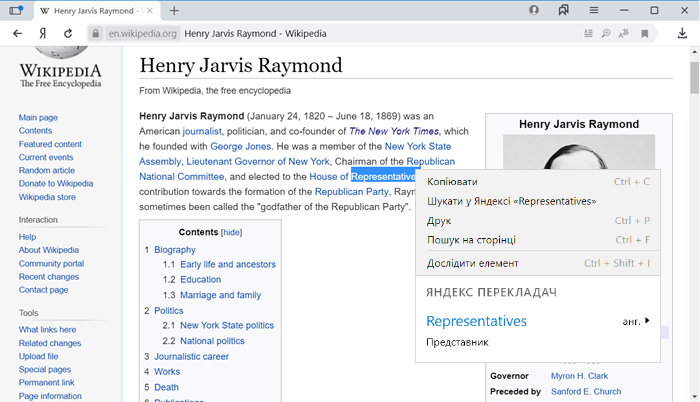Open downloads with the download arrow icon
The height and width of the screenshot is (402, 700).
click(682, 34)
